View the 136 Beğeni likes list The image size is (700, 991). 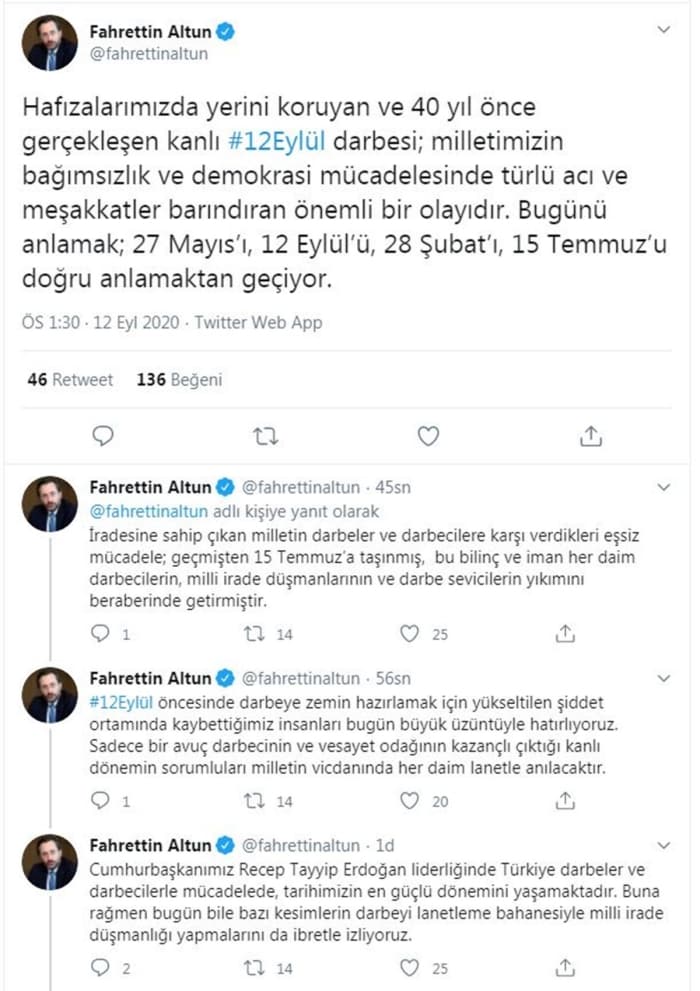click(179, 380)
